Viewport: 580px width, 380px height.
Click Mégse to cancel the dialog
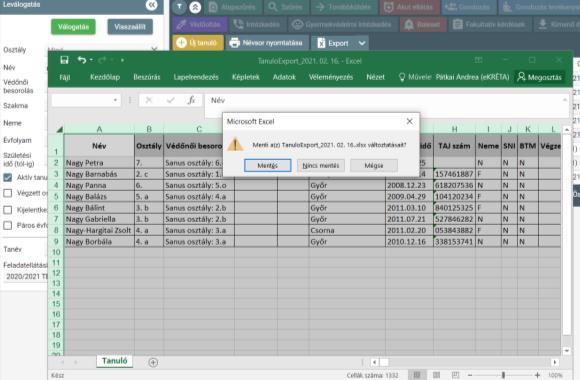click(374, 165)
